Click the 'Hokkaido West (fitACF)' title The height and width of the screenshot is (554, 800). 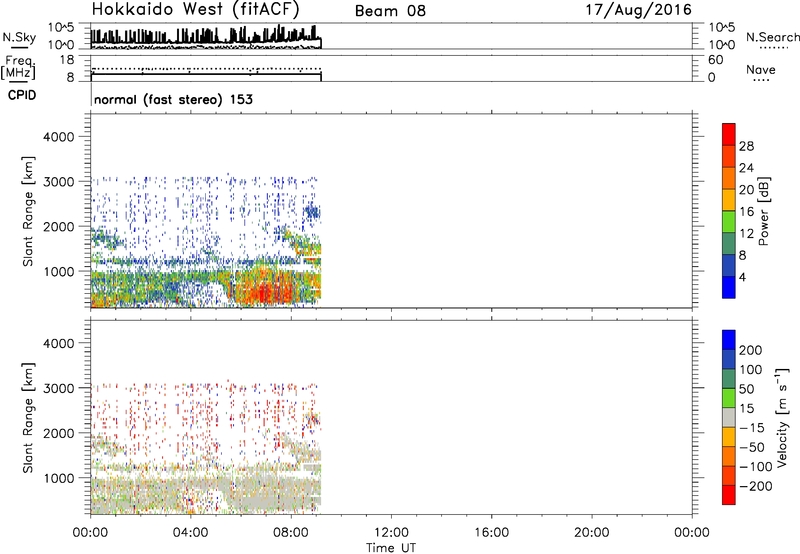(x=195, y=9)
